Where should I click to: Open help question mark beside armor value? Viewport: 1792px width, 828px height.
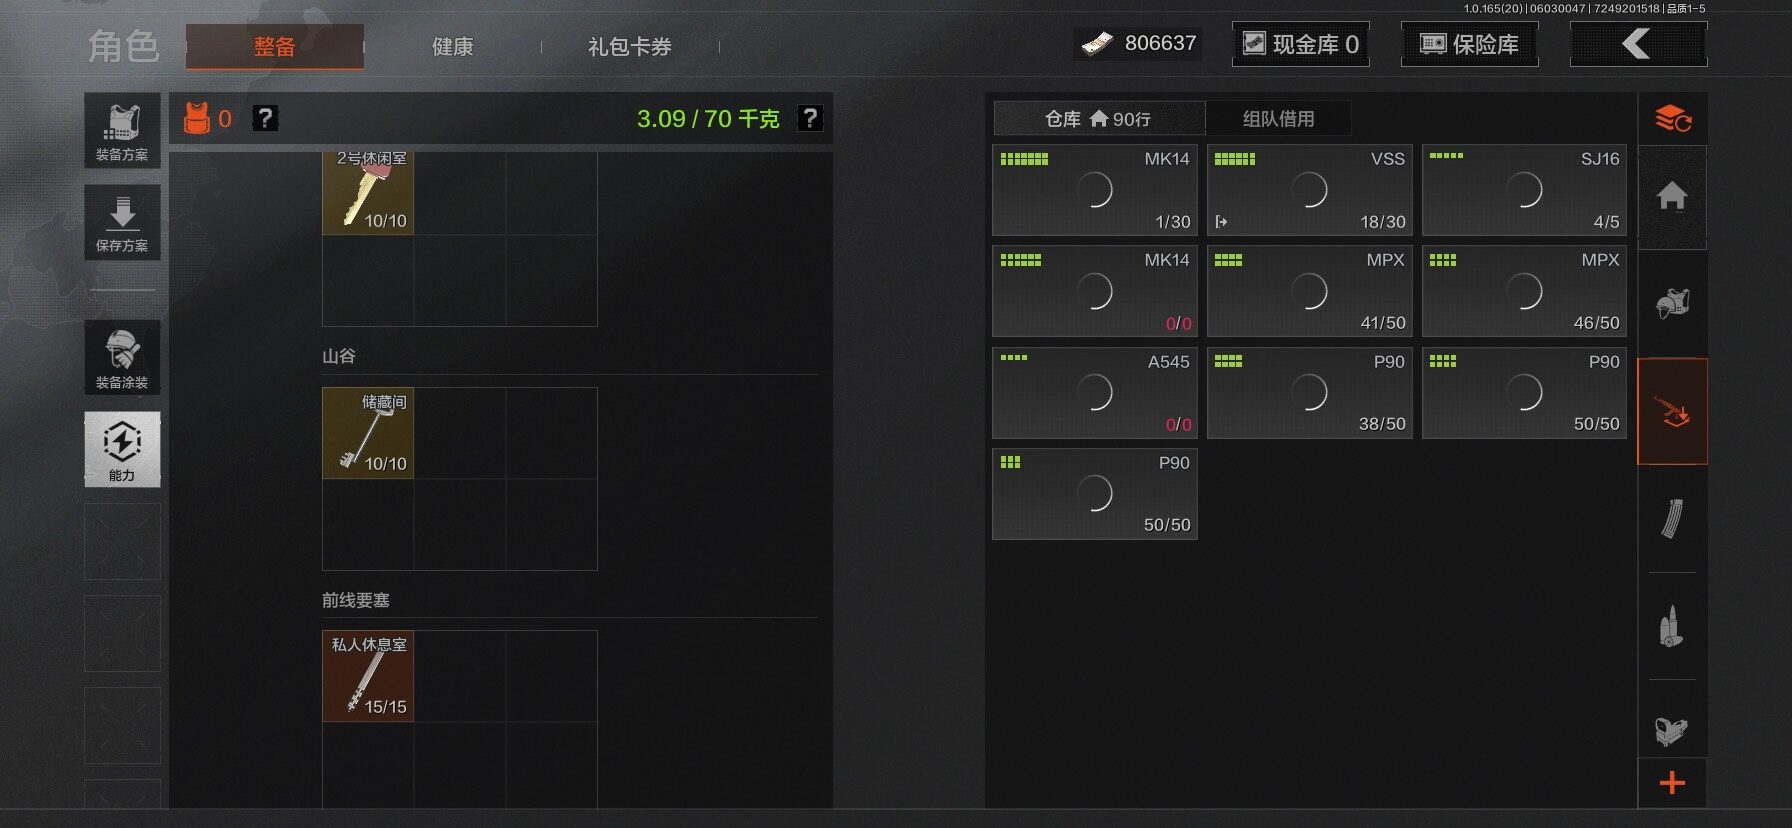point(264,118)
